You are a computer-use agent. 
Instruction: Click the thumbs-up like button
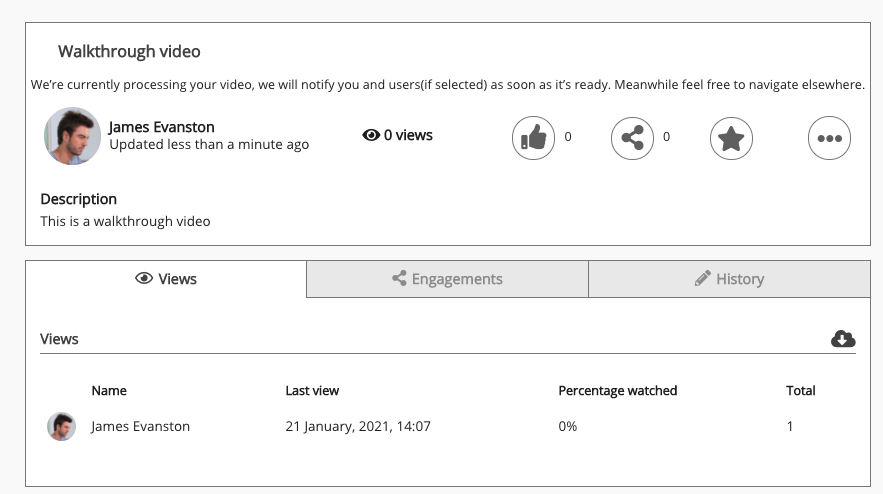pyautogui.click(x=533, y=138)
